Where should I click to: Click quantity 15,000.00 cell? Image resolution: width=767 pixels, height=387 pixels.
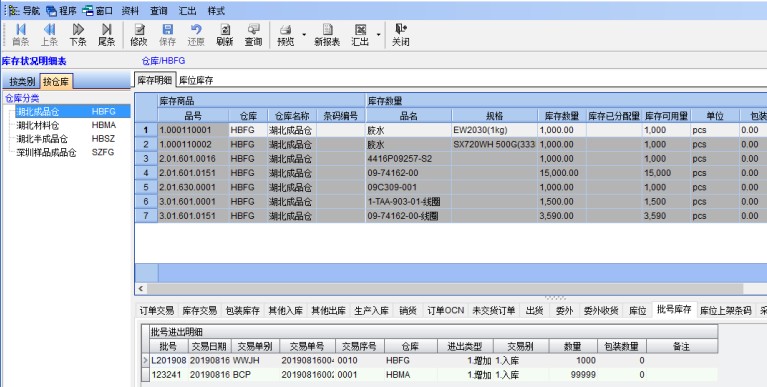click(562, 173)
